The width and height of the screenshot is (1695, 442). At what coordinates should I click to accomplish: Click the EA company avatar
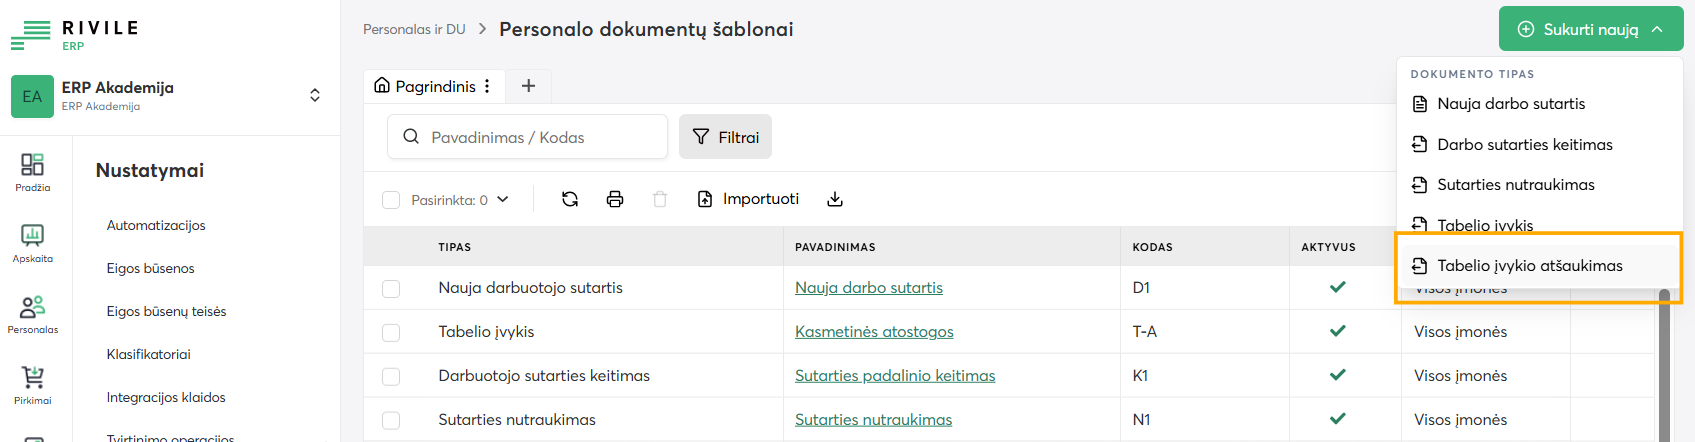pyautogui.click(x=32, y=96)
